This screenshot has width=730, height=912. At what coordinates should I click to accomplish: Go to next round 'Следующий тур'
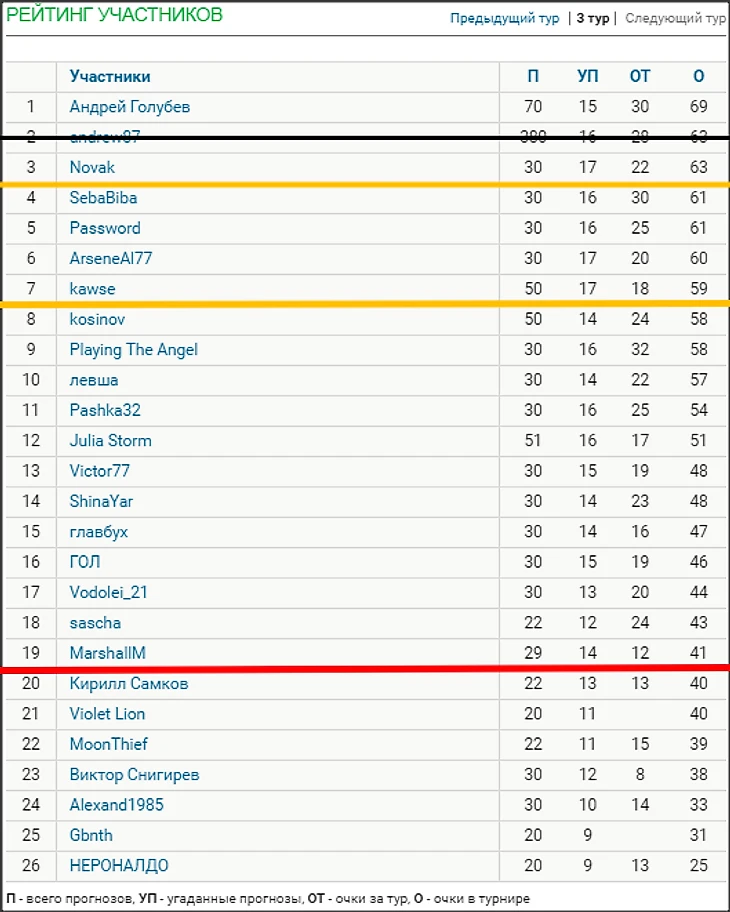click(x=675, y=19)
